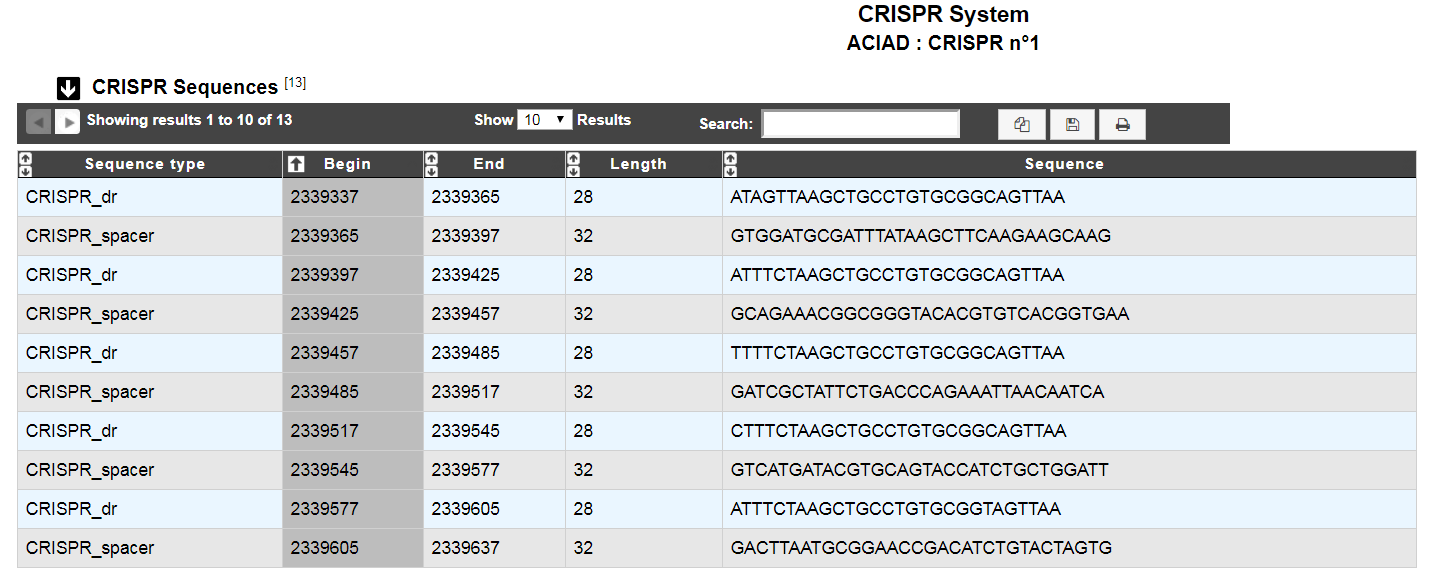Save table with the disk icon
This screenshot has height=572, width=1430.
1072,124
